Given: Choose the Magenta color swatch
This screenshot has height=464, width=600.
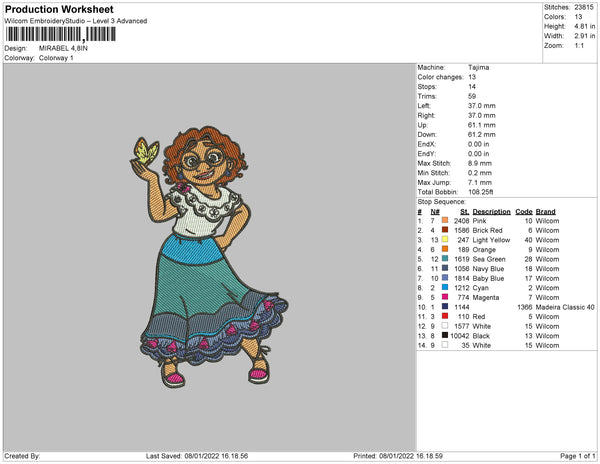Looking at the screenshot, I should pyautogui.click(x=445, y=297).
